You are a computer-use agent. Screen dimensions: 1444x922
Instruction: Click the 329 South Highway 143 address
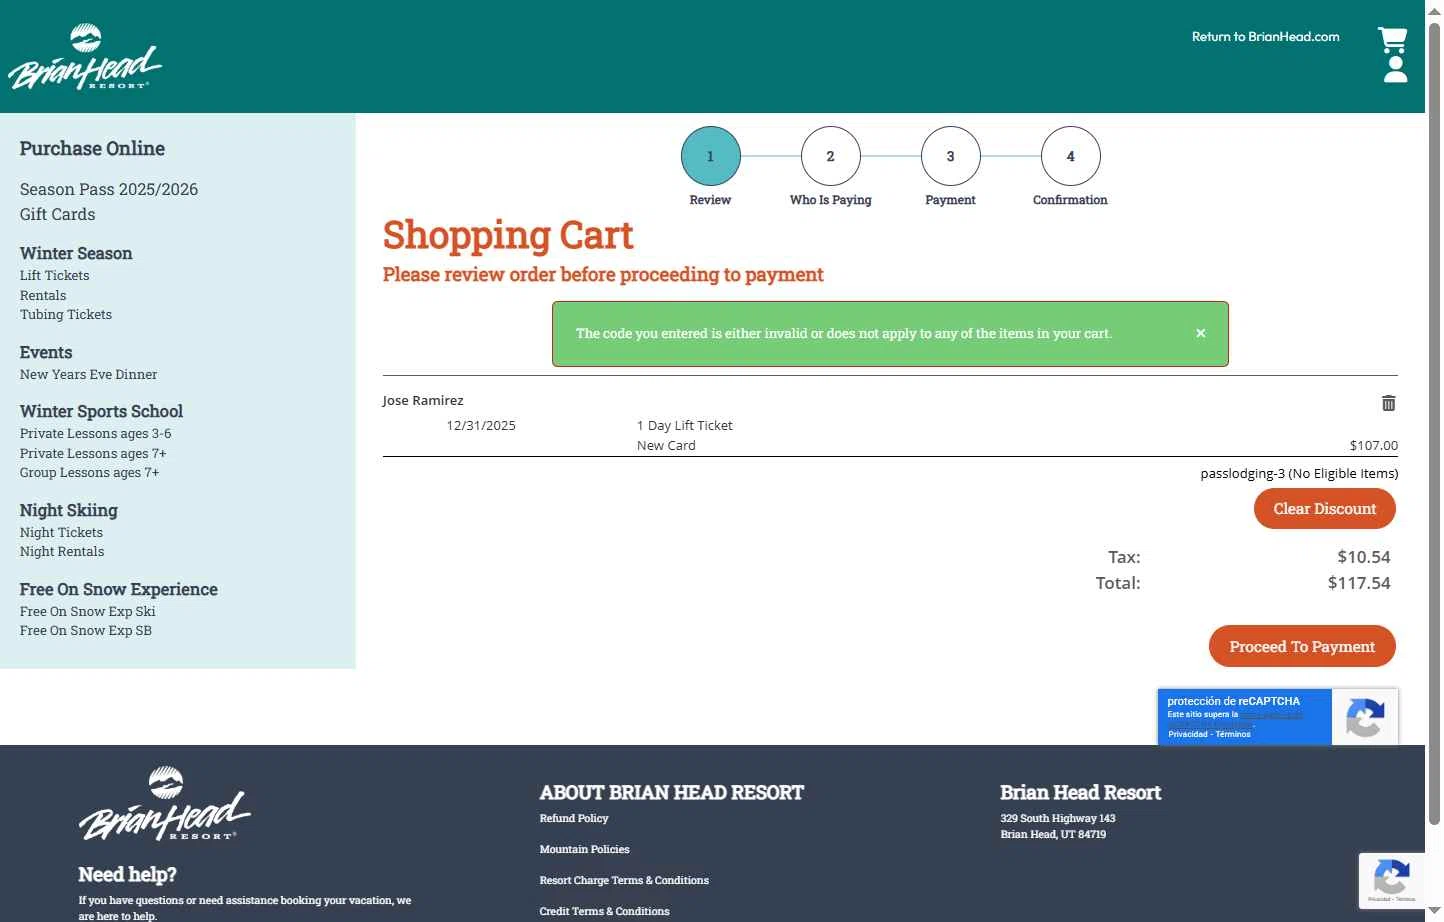pos(1058,818)
